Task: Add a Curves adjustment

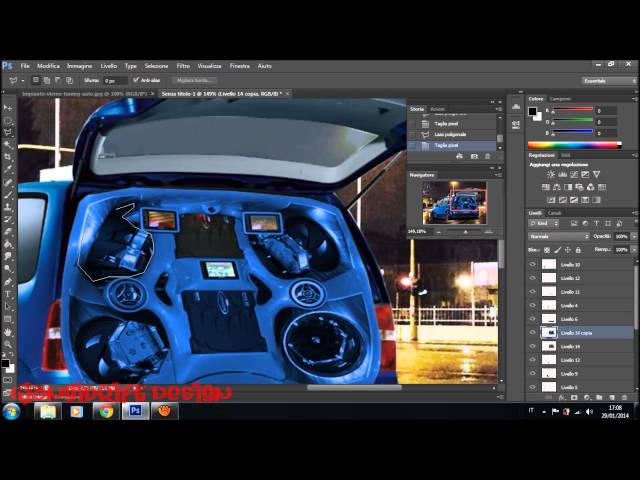Action: click(574, 175)
